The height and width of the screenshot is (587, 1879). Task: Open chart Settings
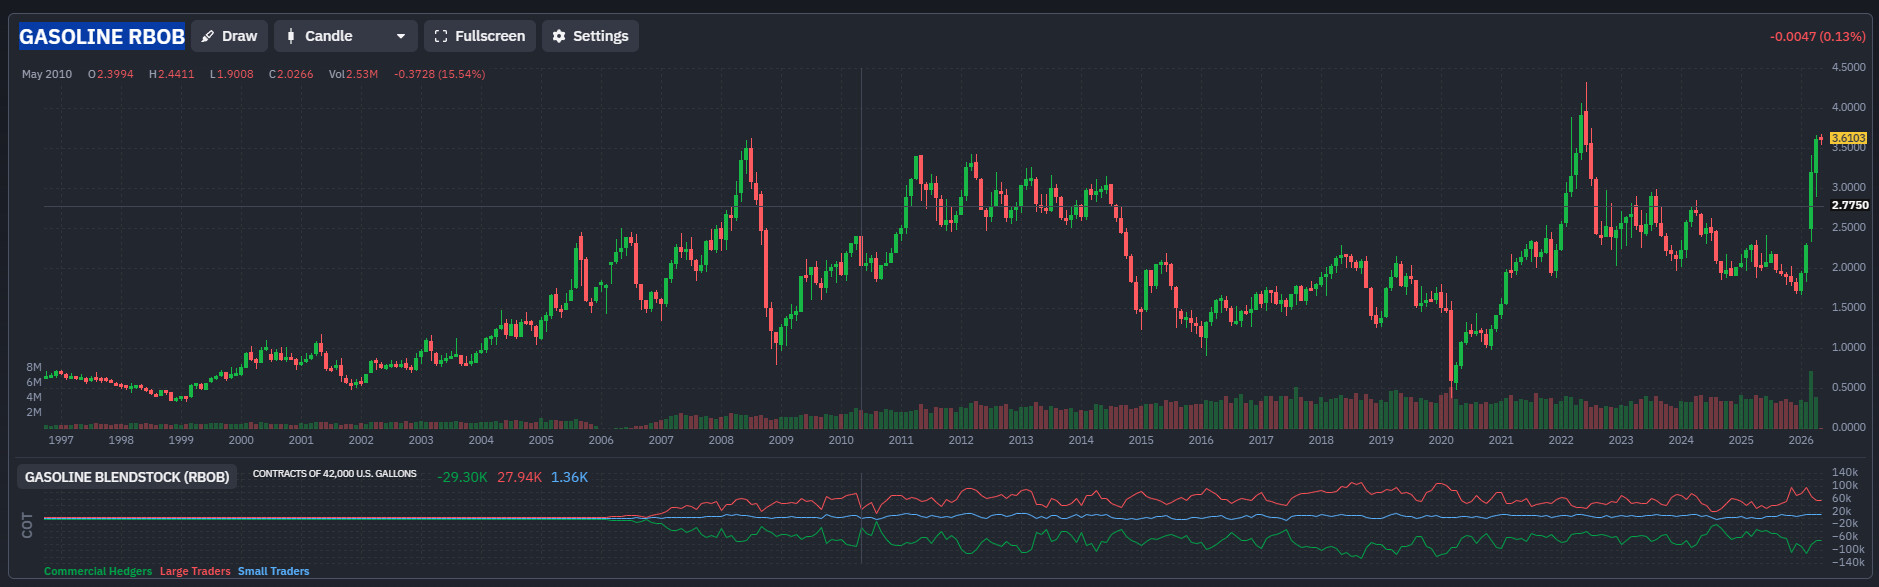[590, 36]
